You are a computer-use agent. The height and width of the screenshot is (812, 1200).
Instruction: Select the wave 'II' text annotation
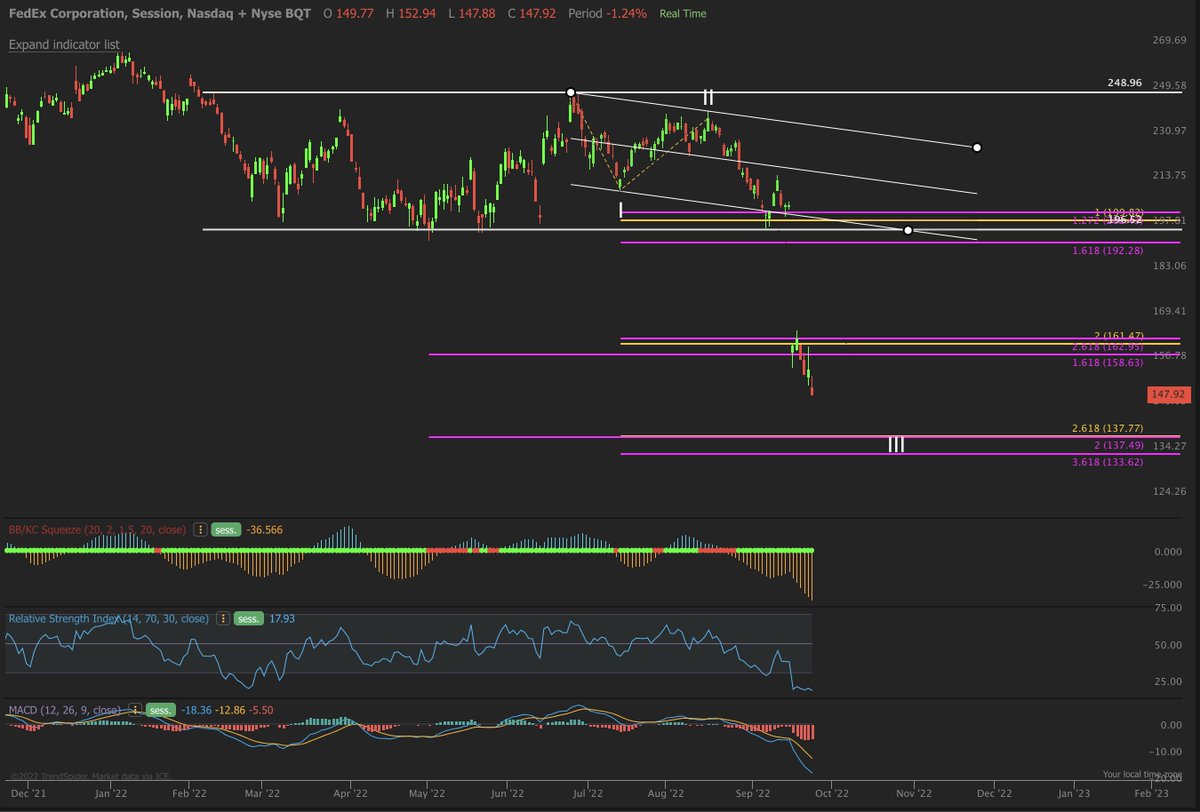pos(708,97)
